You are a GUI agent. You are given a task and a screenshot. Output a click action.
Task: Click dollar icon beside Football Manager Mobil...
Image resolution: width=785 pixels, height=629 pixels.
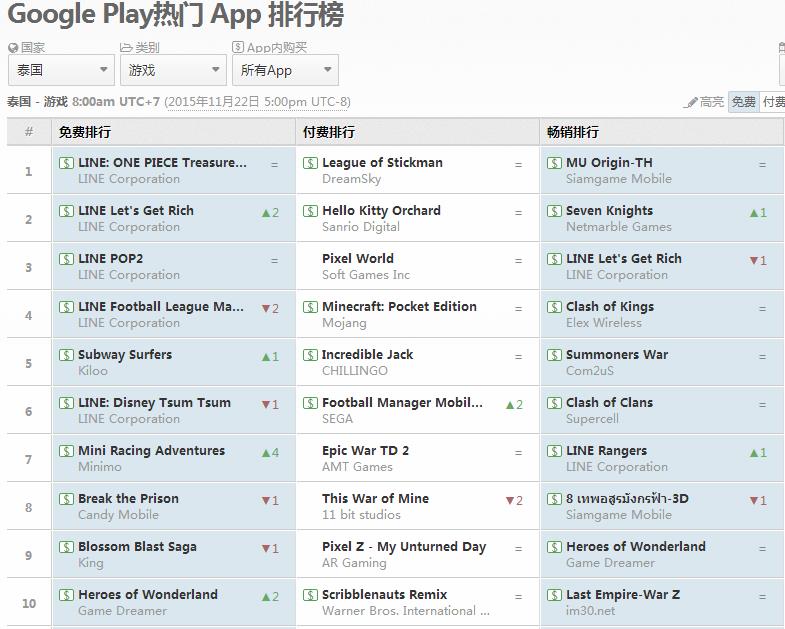(x=310, y=403)
